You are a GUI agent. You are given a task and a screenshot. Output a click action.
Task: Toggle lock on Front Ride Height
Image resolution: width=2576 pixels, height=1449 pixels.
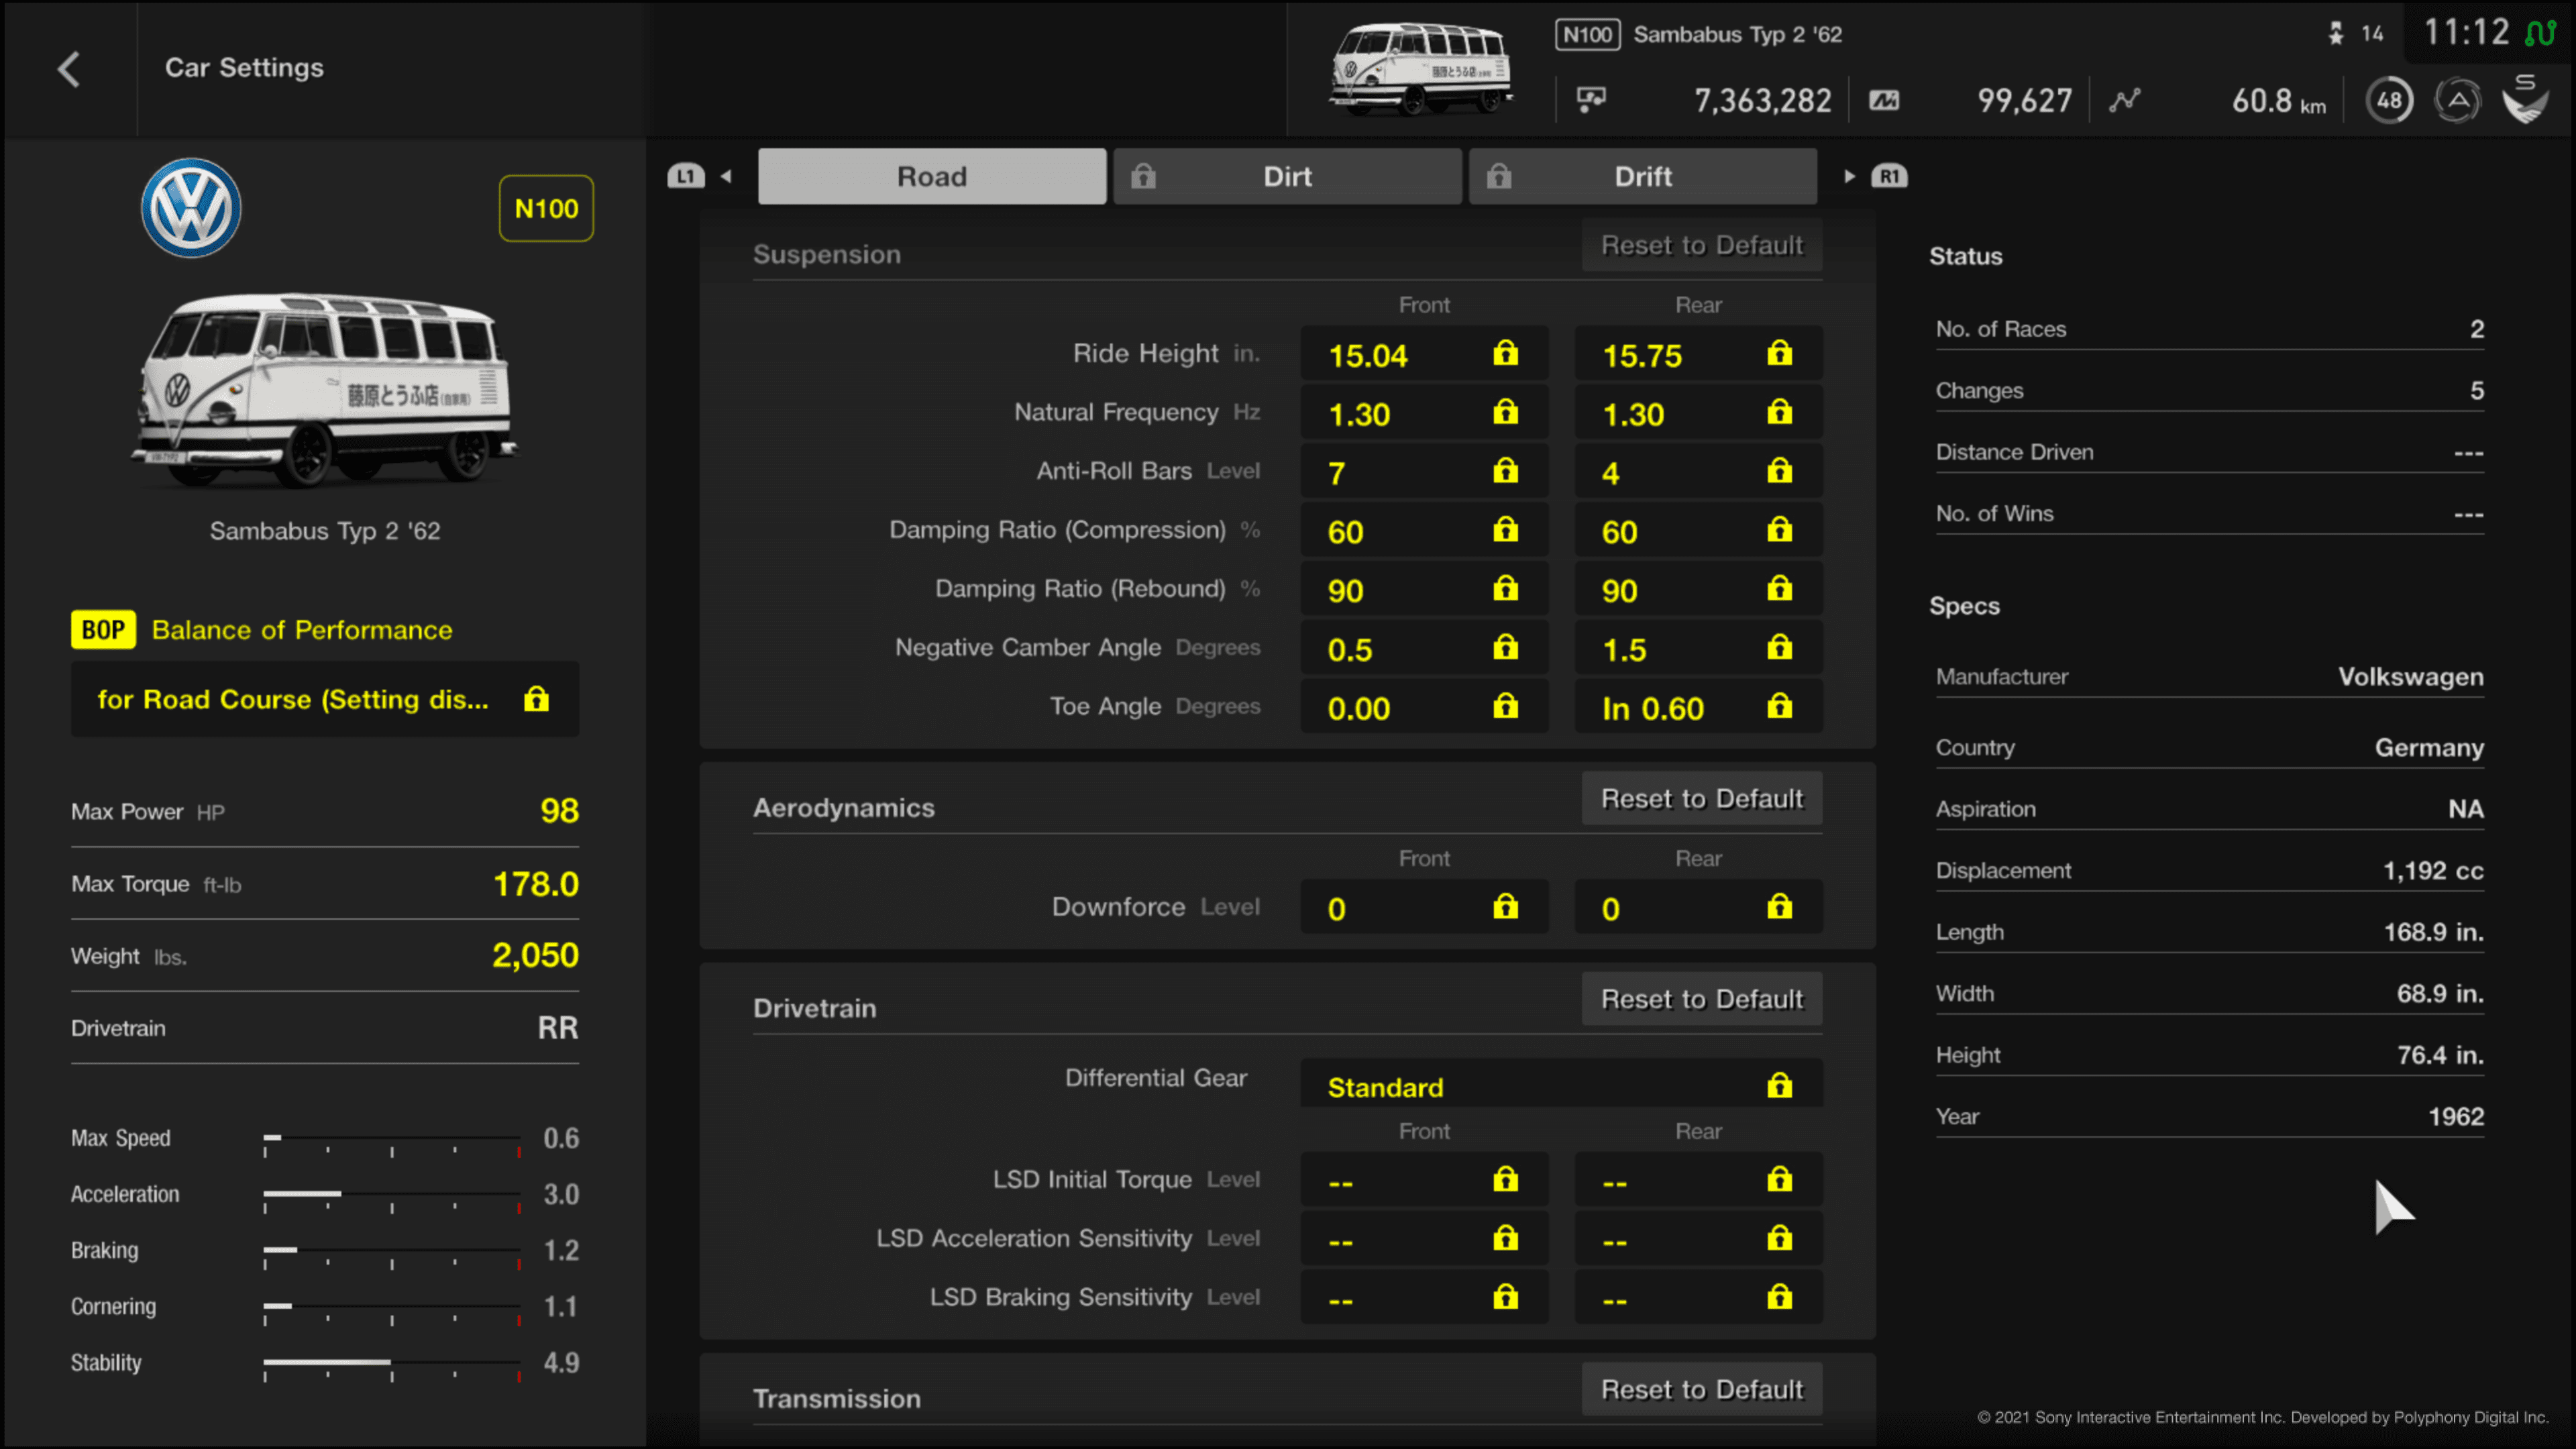[1505, 354]
